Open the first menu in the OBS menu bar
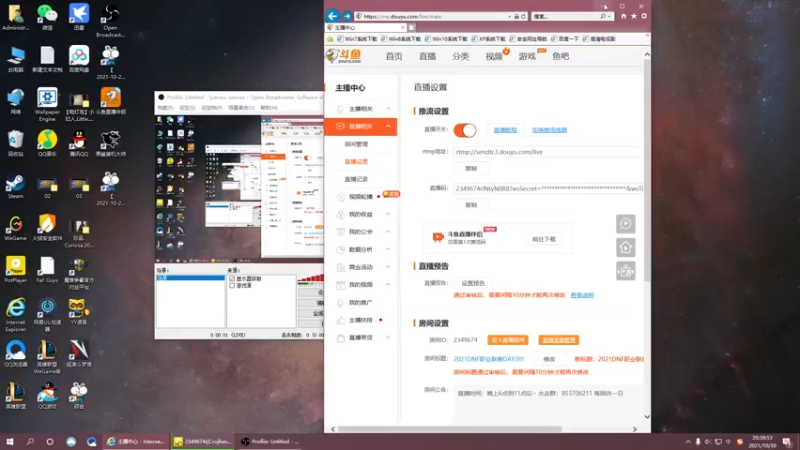 tap(165, 108)
